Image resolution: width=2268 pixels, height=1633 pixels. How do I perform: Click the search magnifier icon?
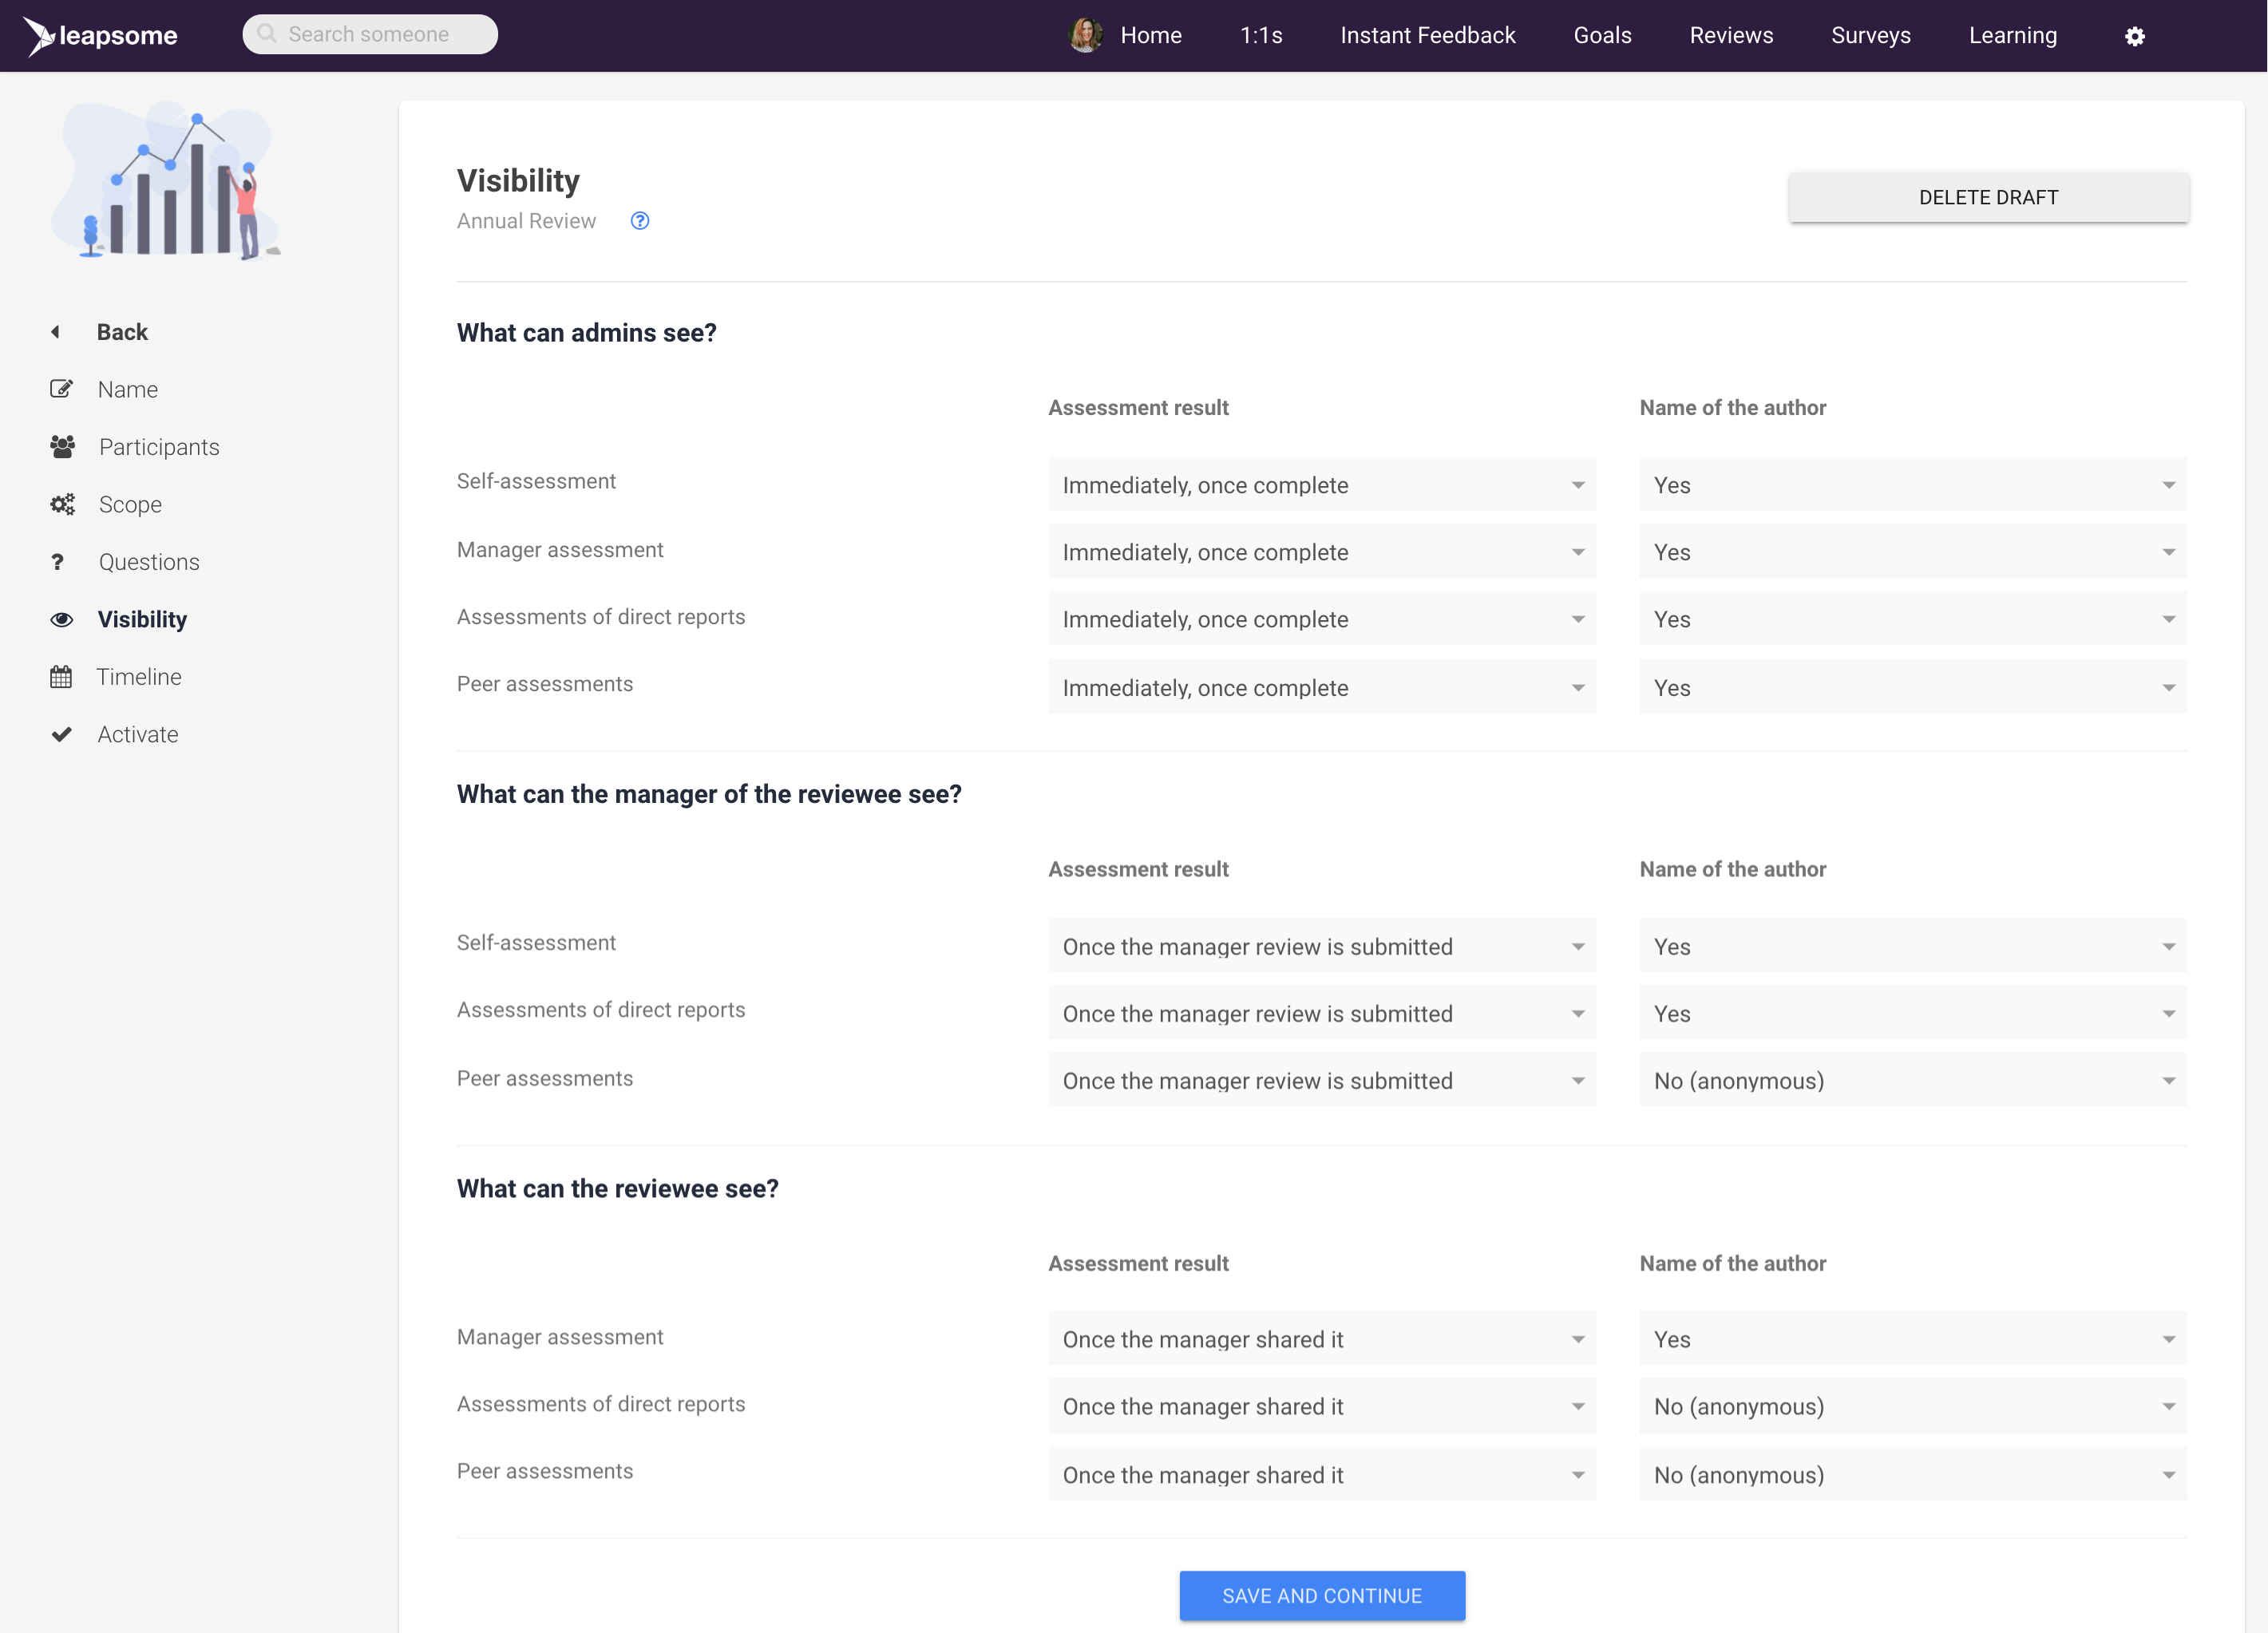(267, 34)
